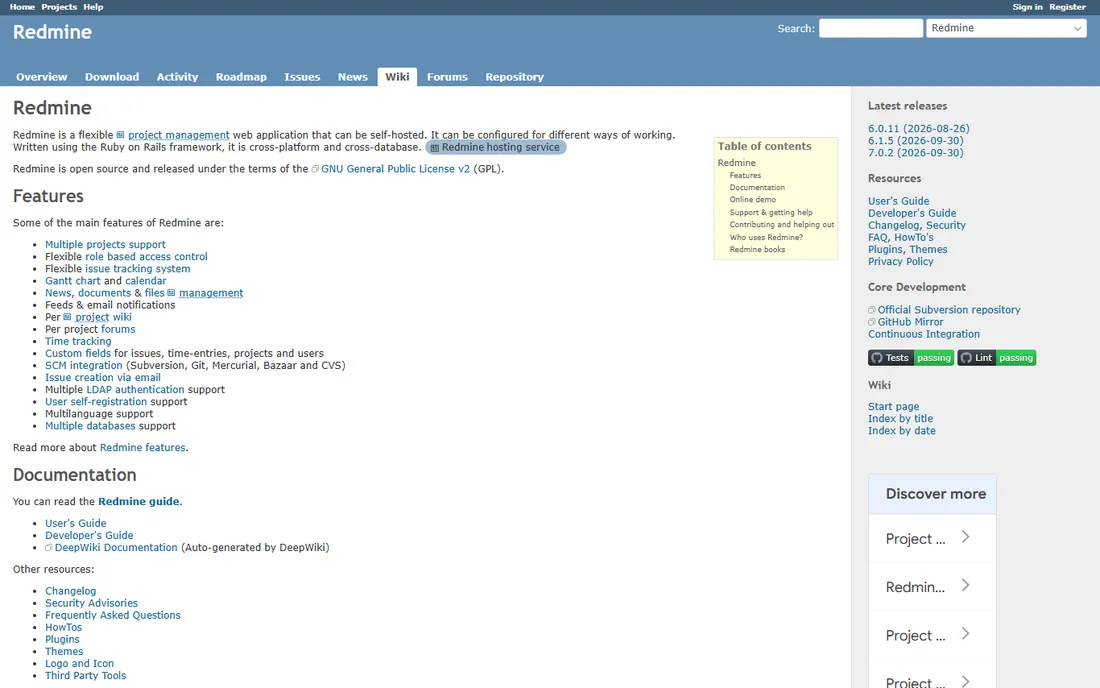Follow the project management link in the intro

click(178, 135)
